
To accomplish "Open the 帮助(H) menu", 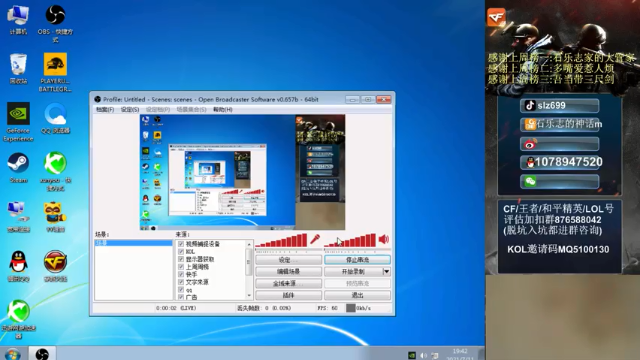I will click(223, 110).
